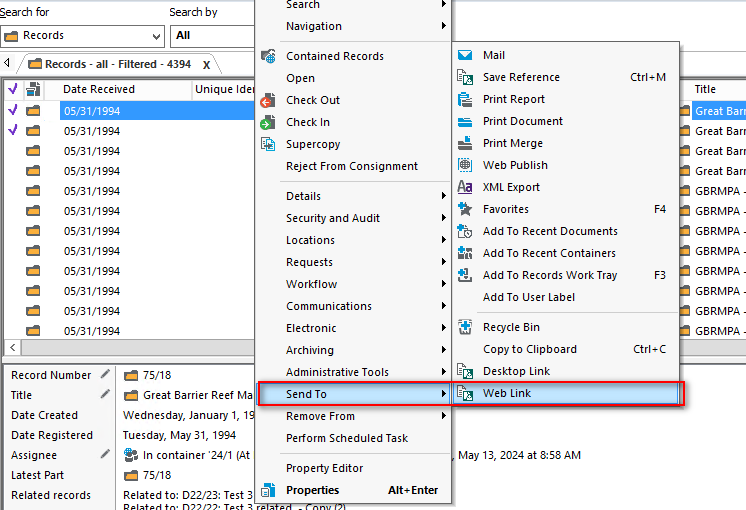Image resolution: width=746 pixels, height=510 pixels.
Task: Click the edit pencil beside Assignee
Action: [x=105, y=454]
